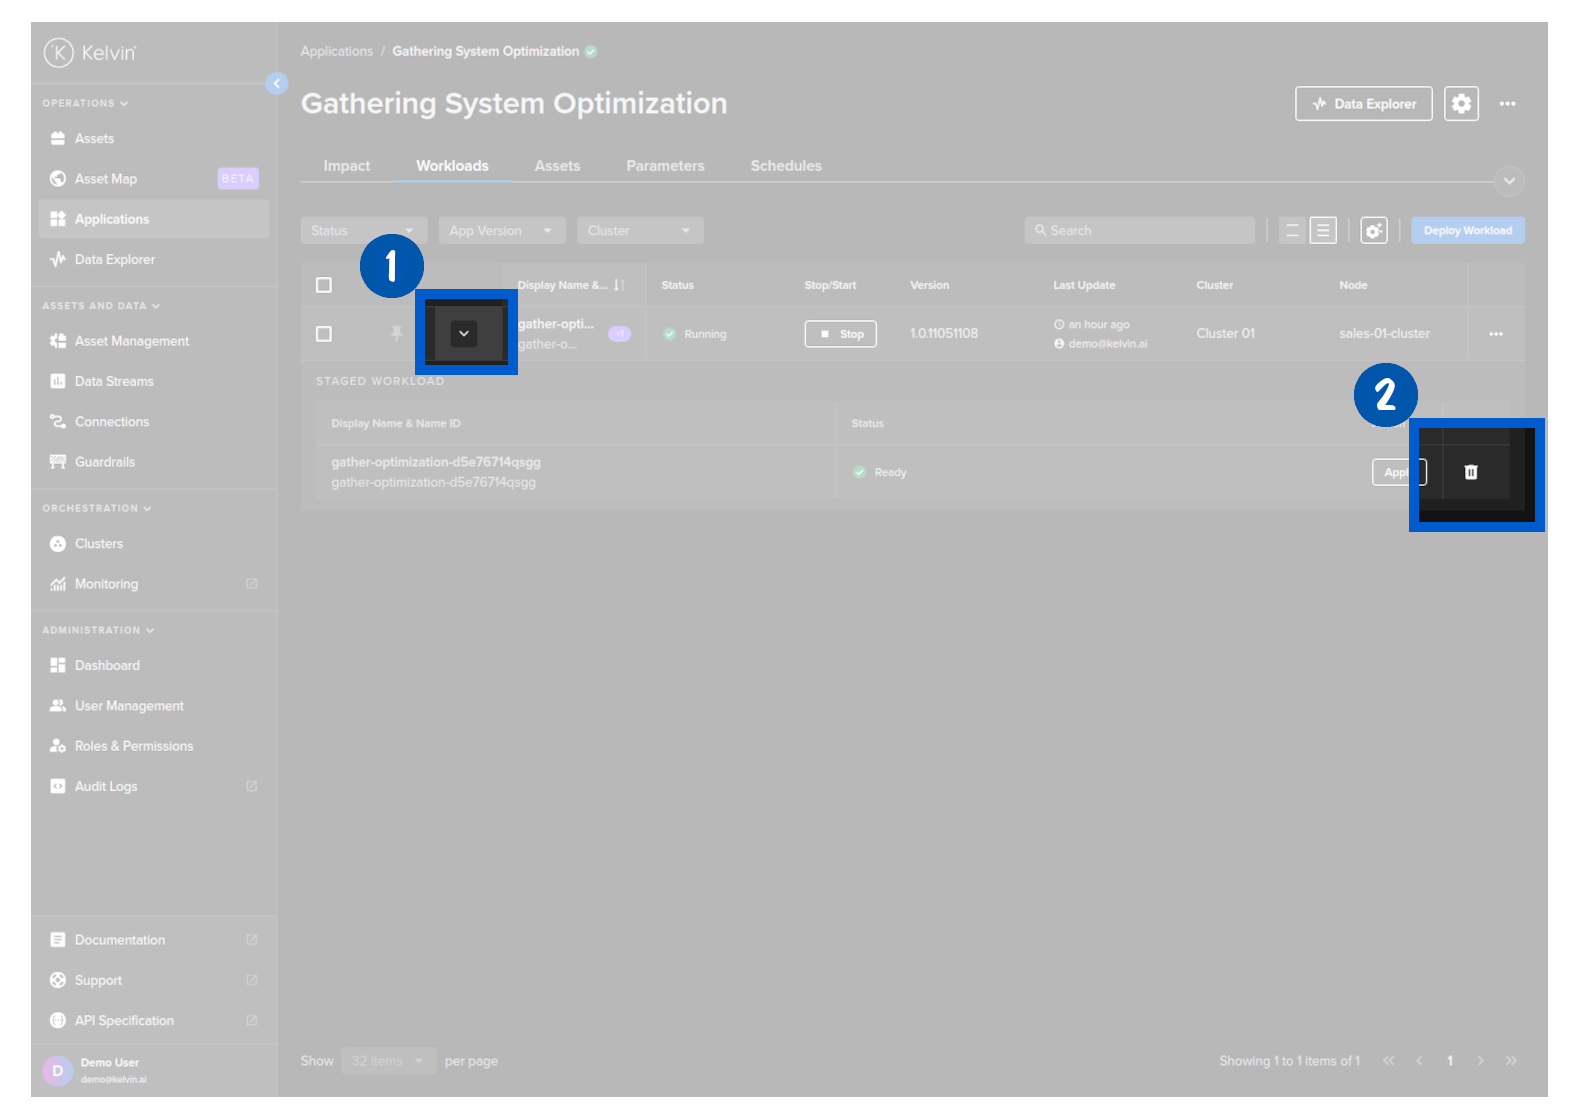Collapse the sidebar with the arrow button
1580x1120 pixels.
click(277, 84)
